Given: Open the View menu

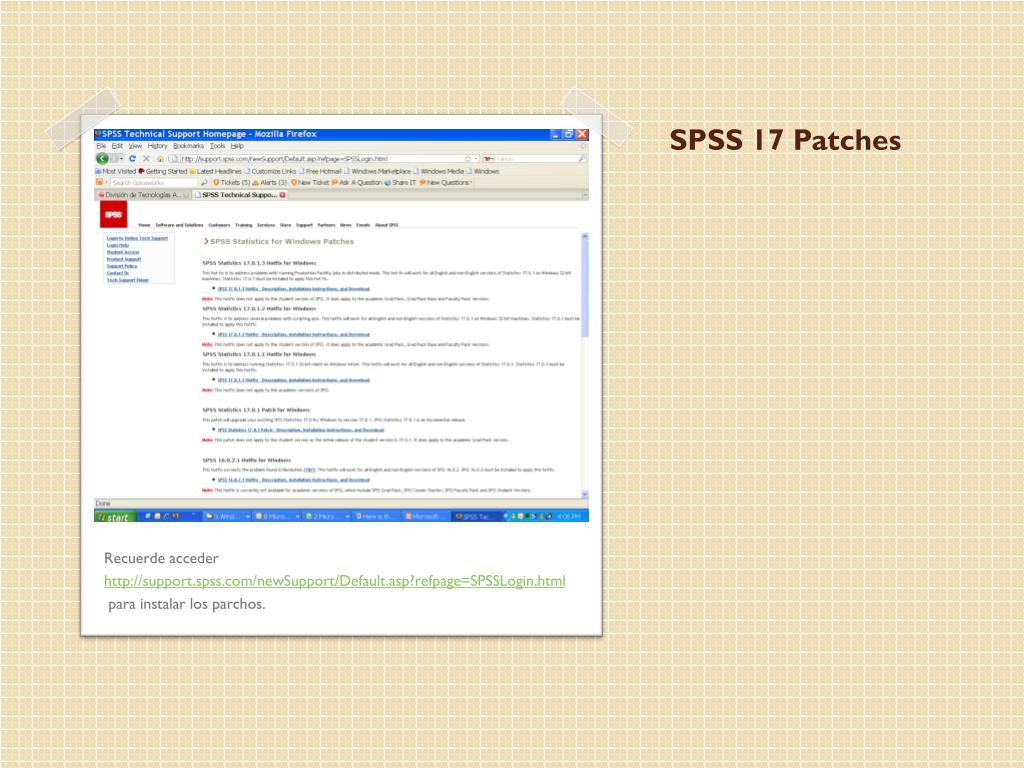Looking at the screenshot, I should click(x=135, y=146).
